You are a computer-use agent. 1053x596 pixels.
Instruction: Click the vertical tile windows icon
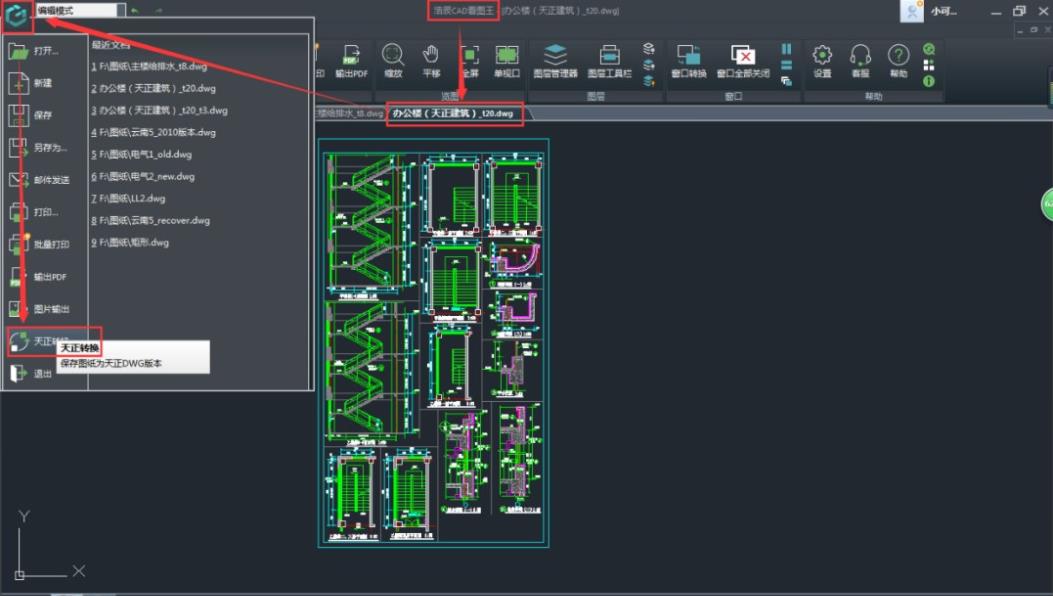[786, 49]
